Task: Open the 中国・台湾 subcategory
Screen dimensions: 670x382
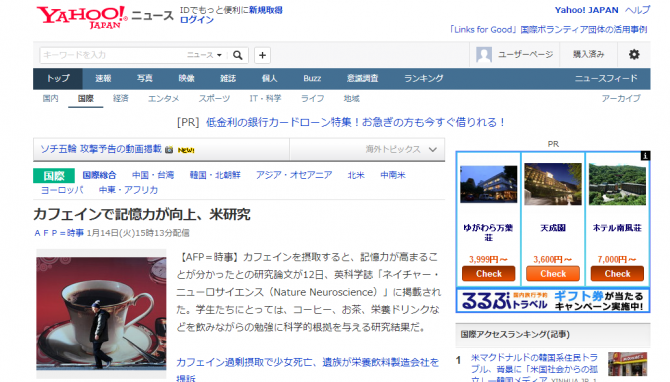Action: tap(153, 175)
